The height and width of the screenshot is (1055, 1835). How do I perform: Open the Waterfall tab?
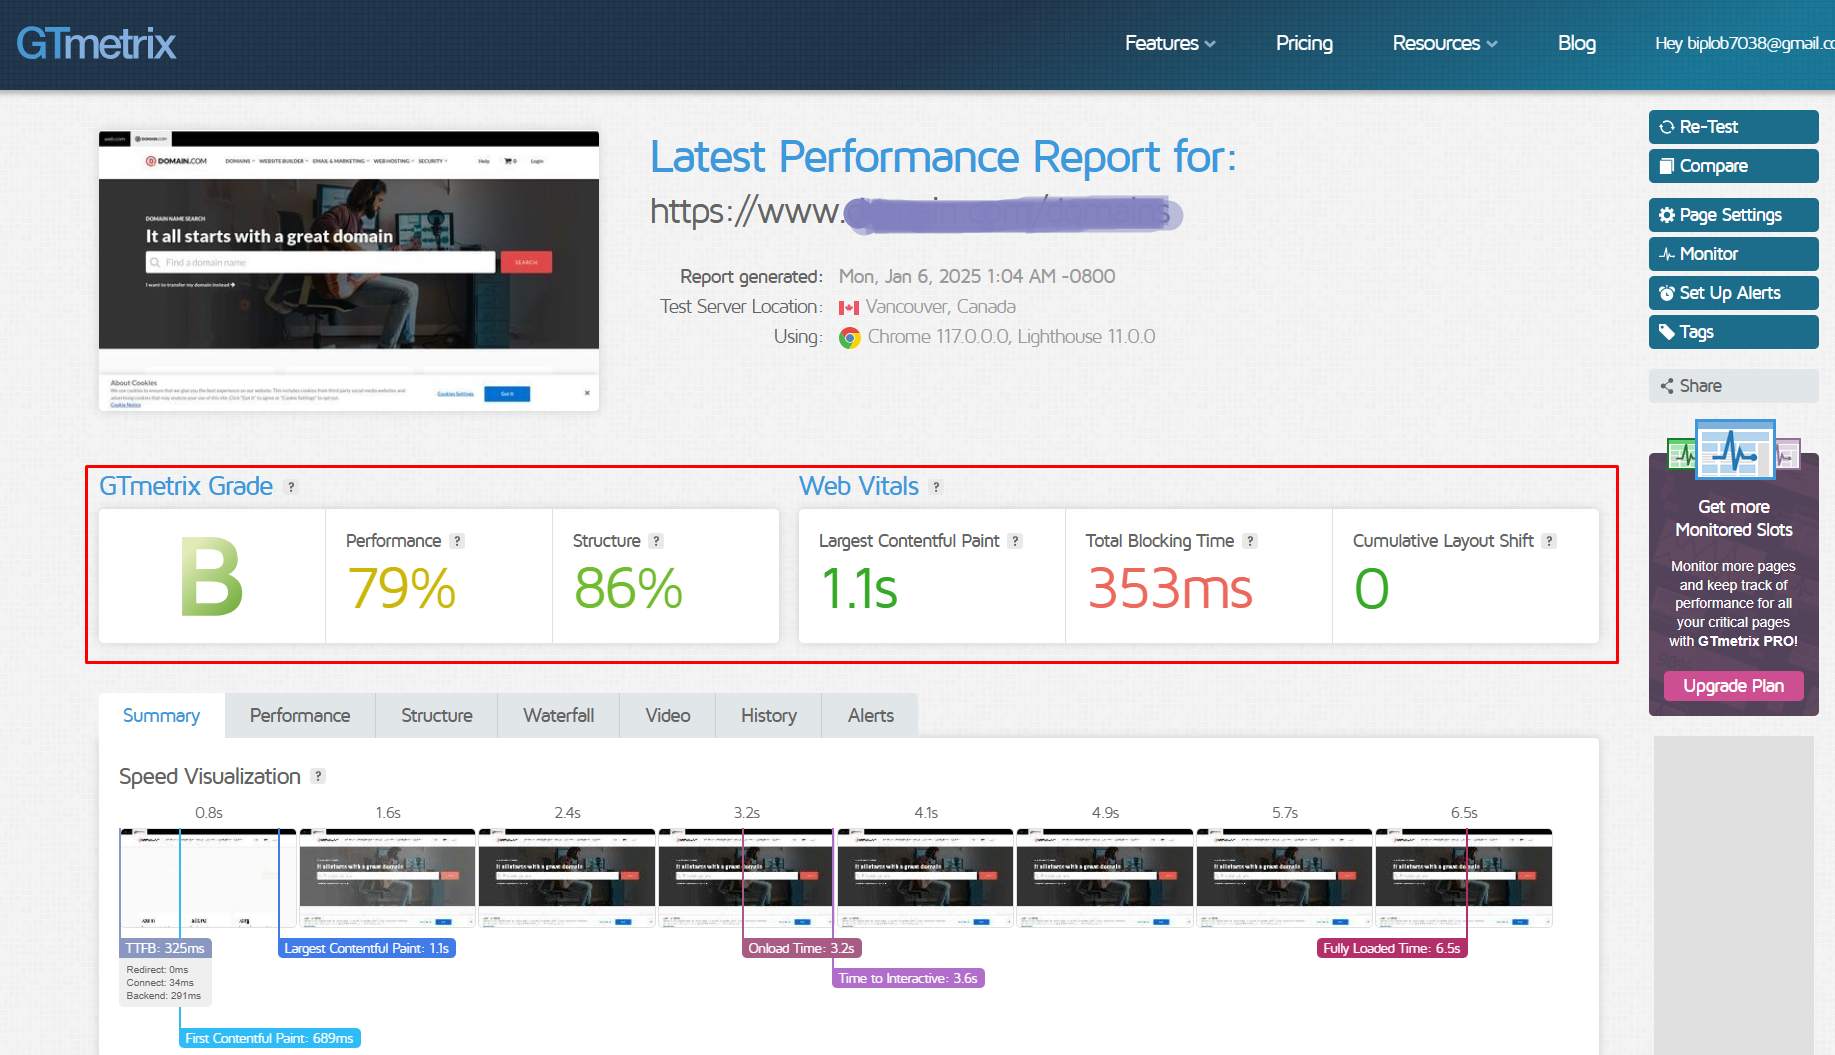click(x=559, y=716)
